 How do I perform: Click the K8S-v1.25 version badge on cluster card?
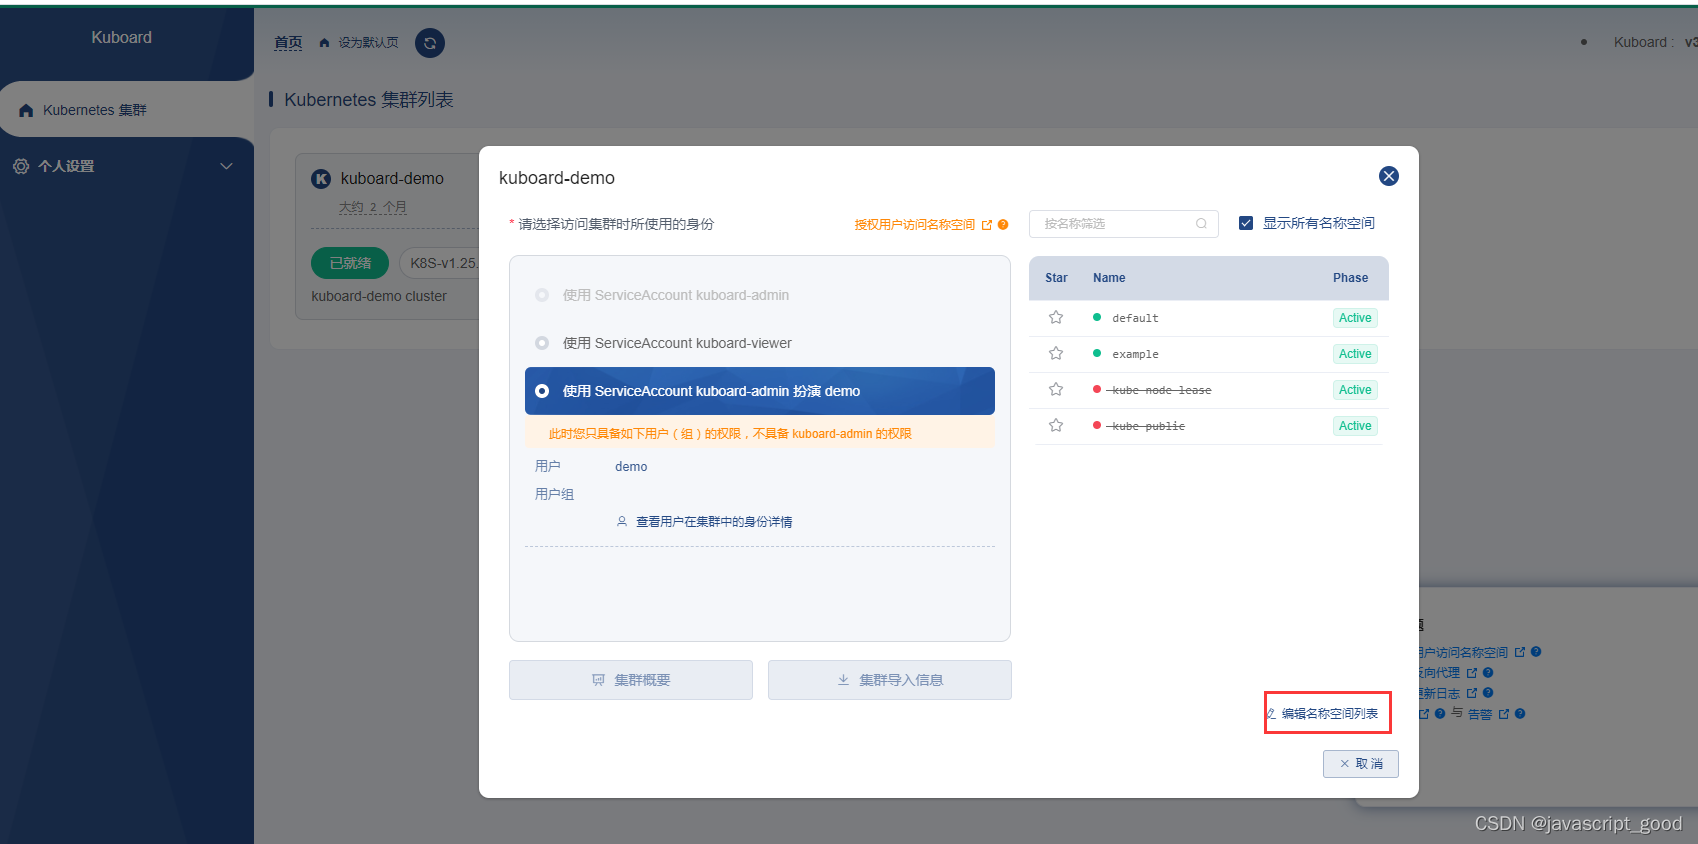(441, 263)
